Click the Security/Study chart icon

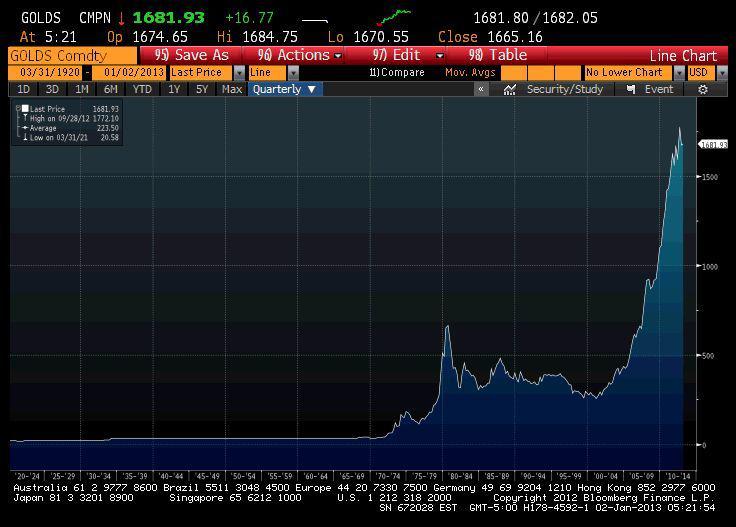[x=510, y=89]
